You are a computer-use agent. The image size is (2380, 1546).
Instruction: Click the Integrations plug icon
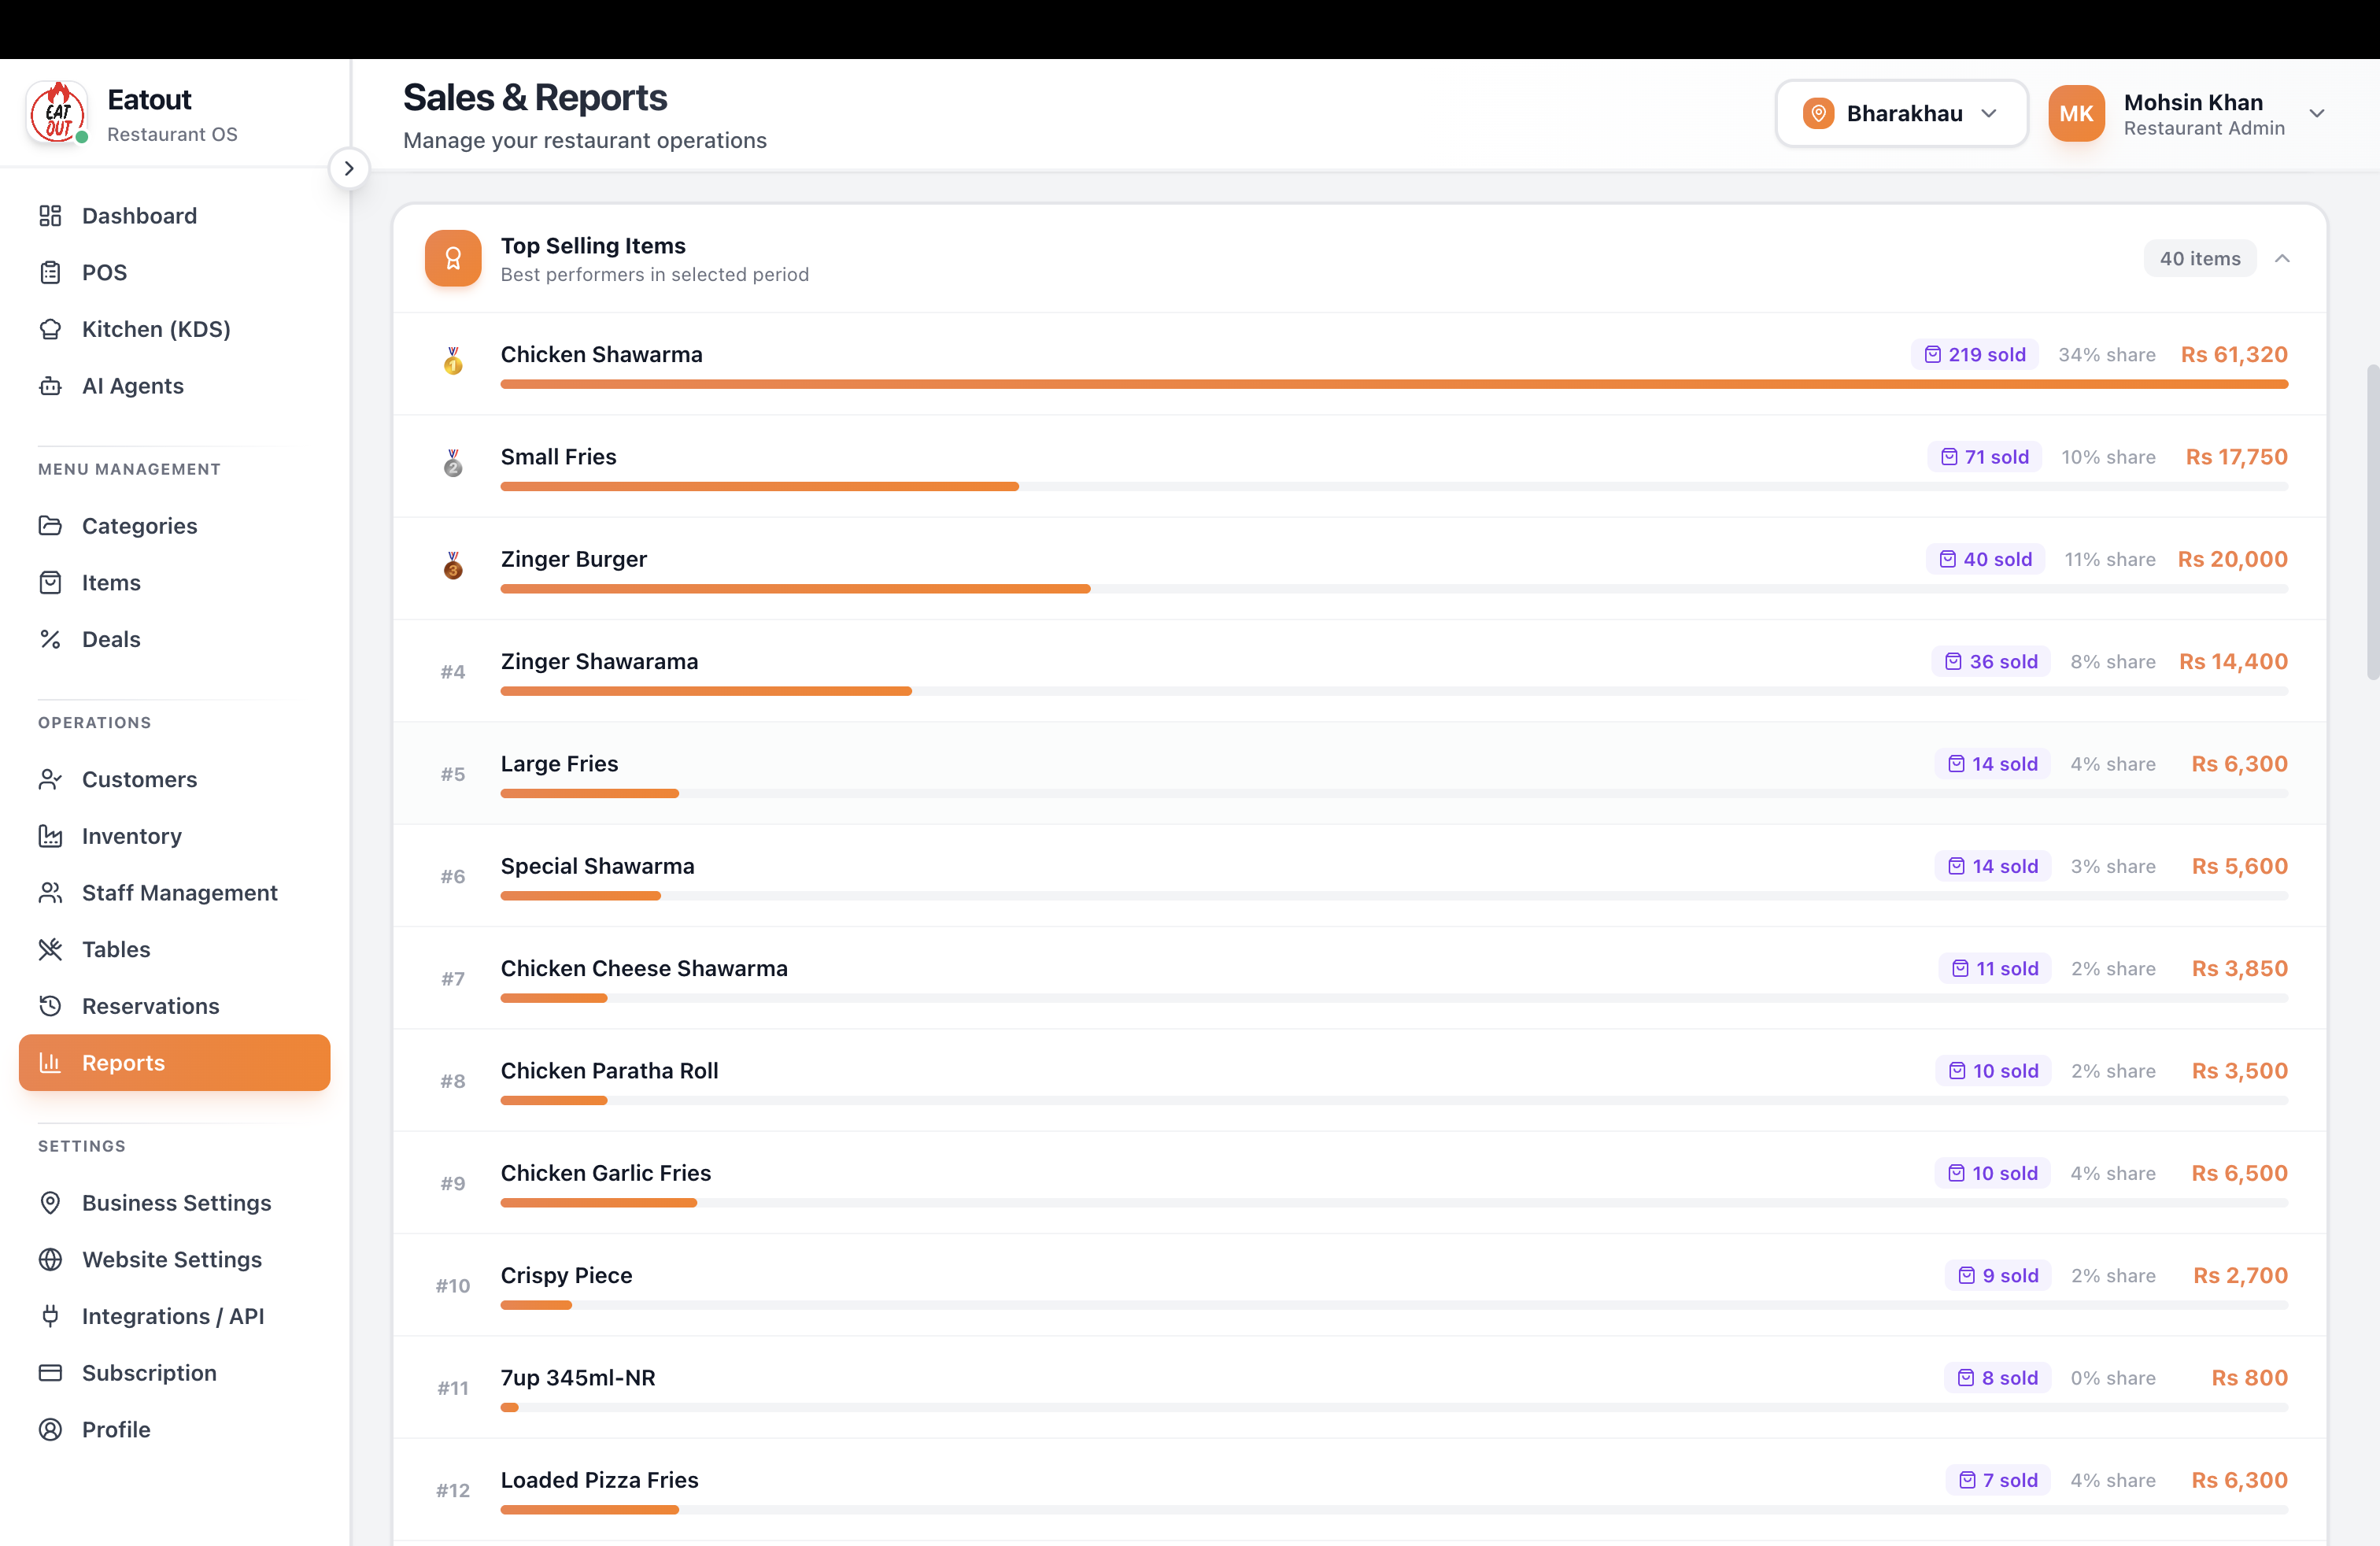point(50,1316)
